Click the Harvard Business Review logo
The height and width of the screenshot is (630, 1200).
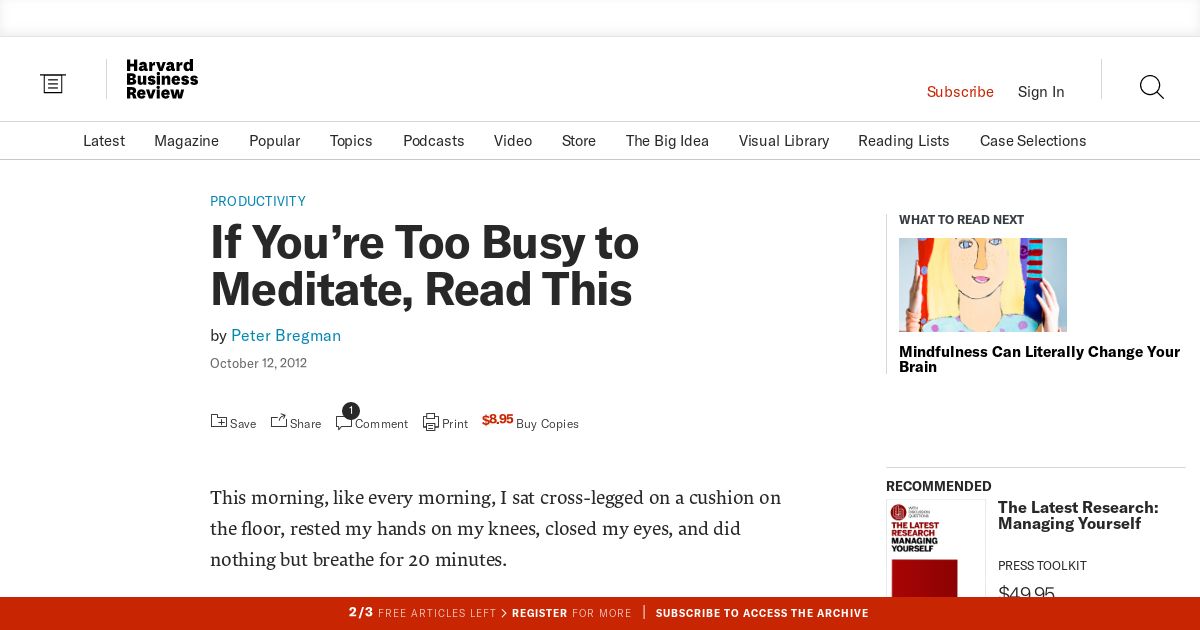(162, 79)
